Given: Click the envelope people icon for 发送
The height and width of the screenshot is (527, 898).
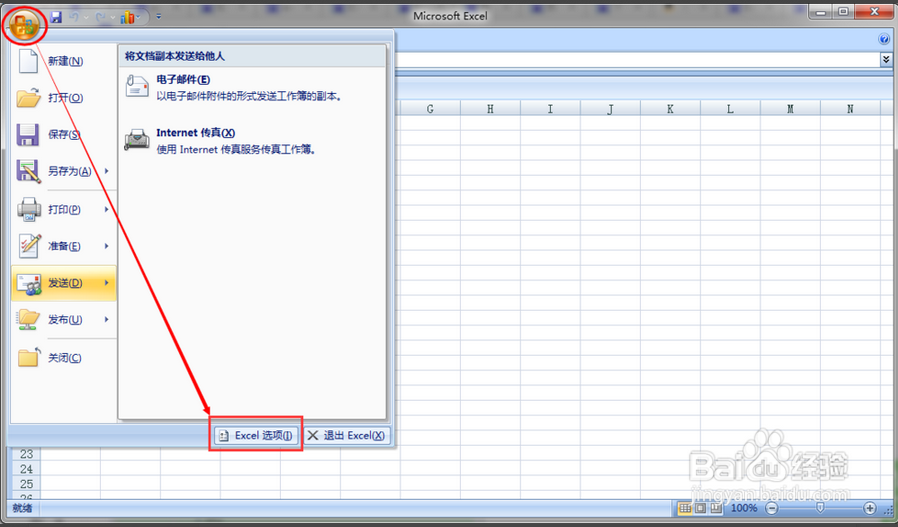Looking at the screenshot, I should click(29, 284).
